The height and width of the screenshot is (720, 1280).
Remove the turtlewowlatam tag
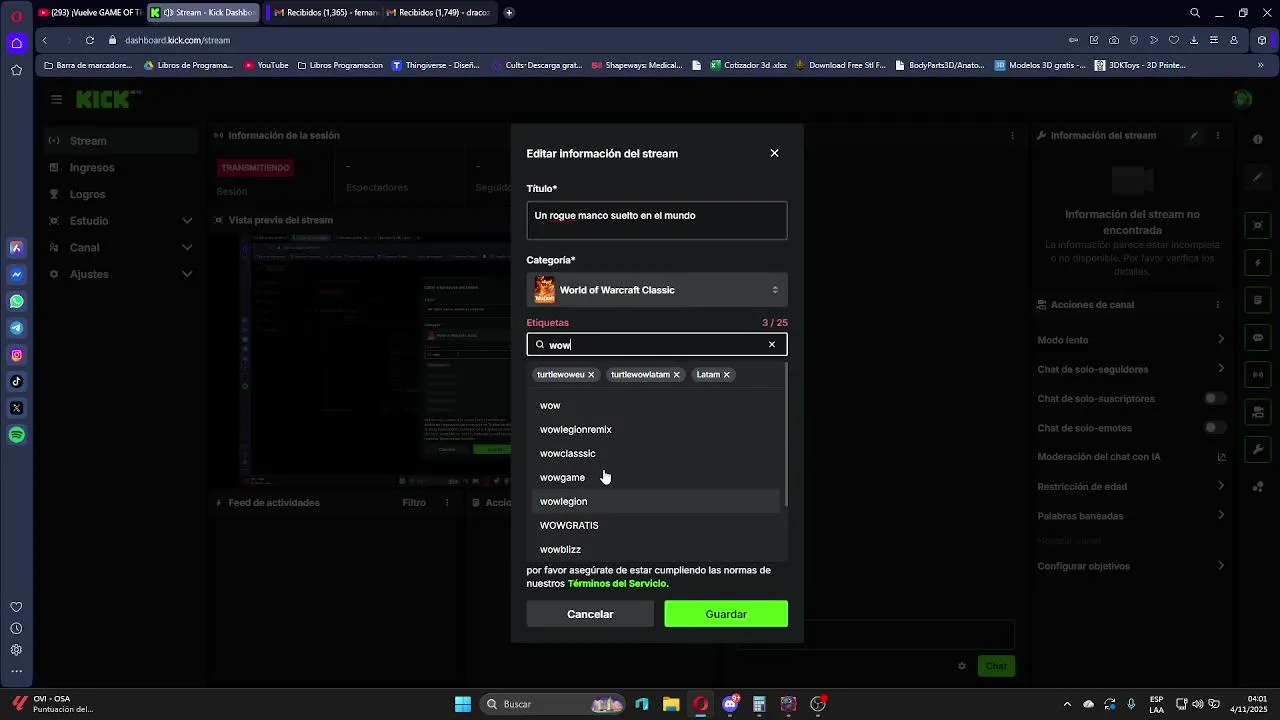pyautogui.click(x=676, y=375)
